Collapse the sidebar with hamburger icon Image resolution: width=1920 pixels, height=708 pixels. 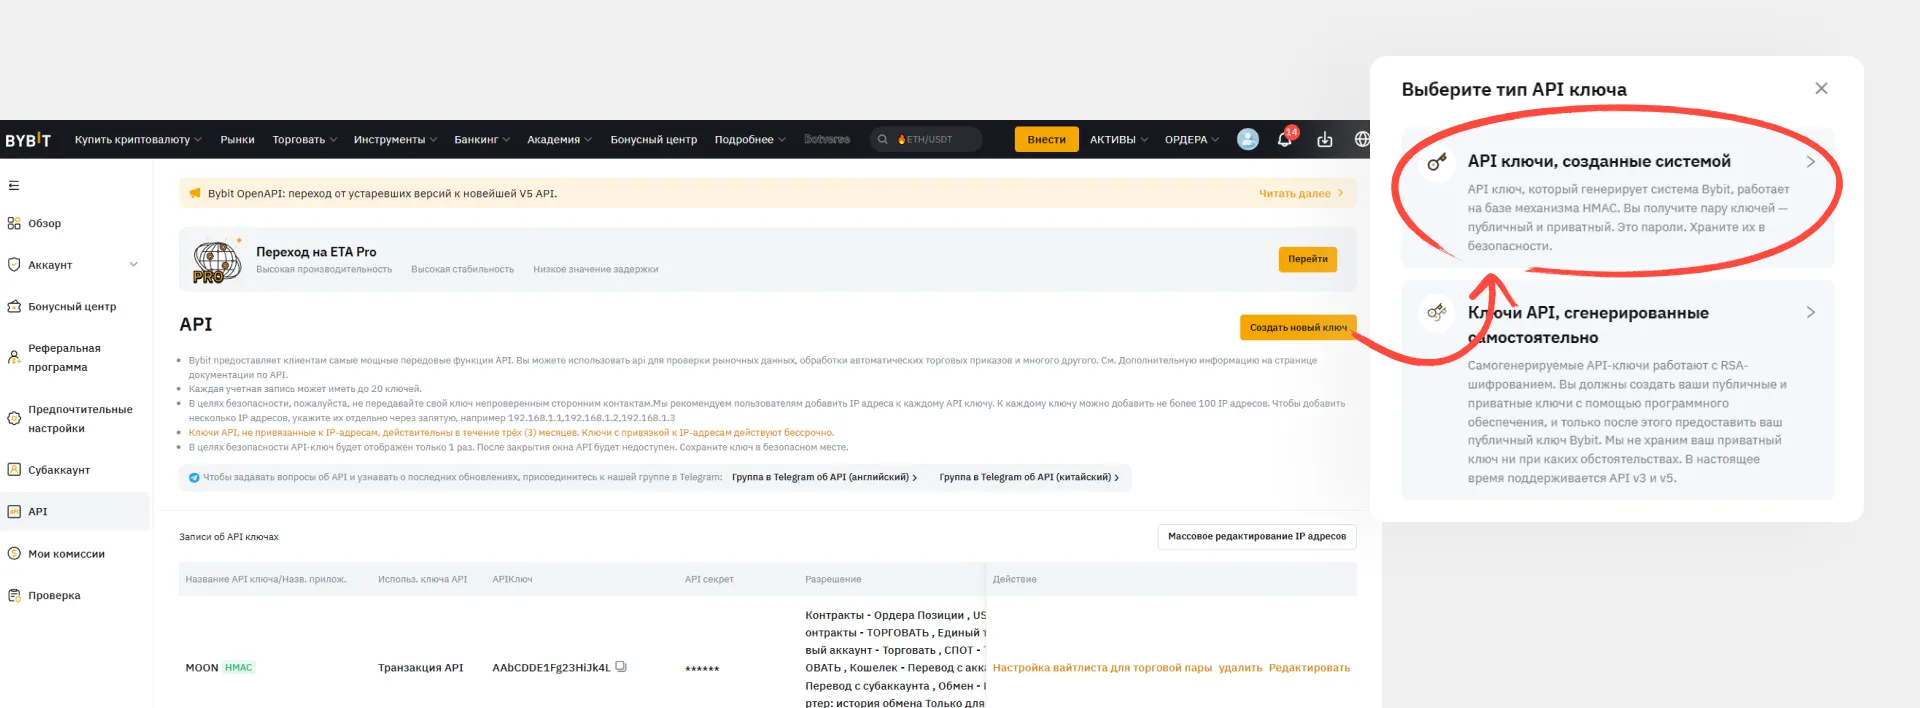click(x=14, y=185)
